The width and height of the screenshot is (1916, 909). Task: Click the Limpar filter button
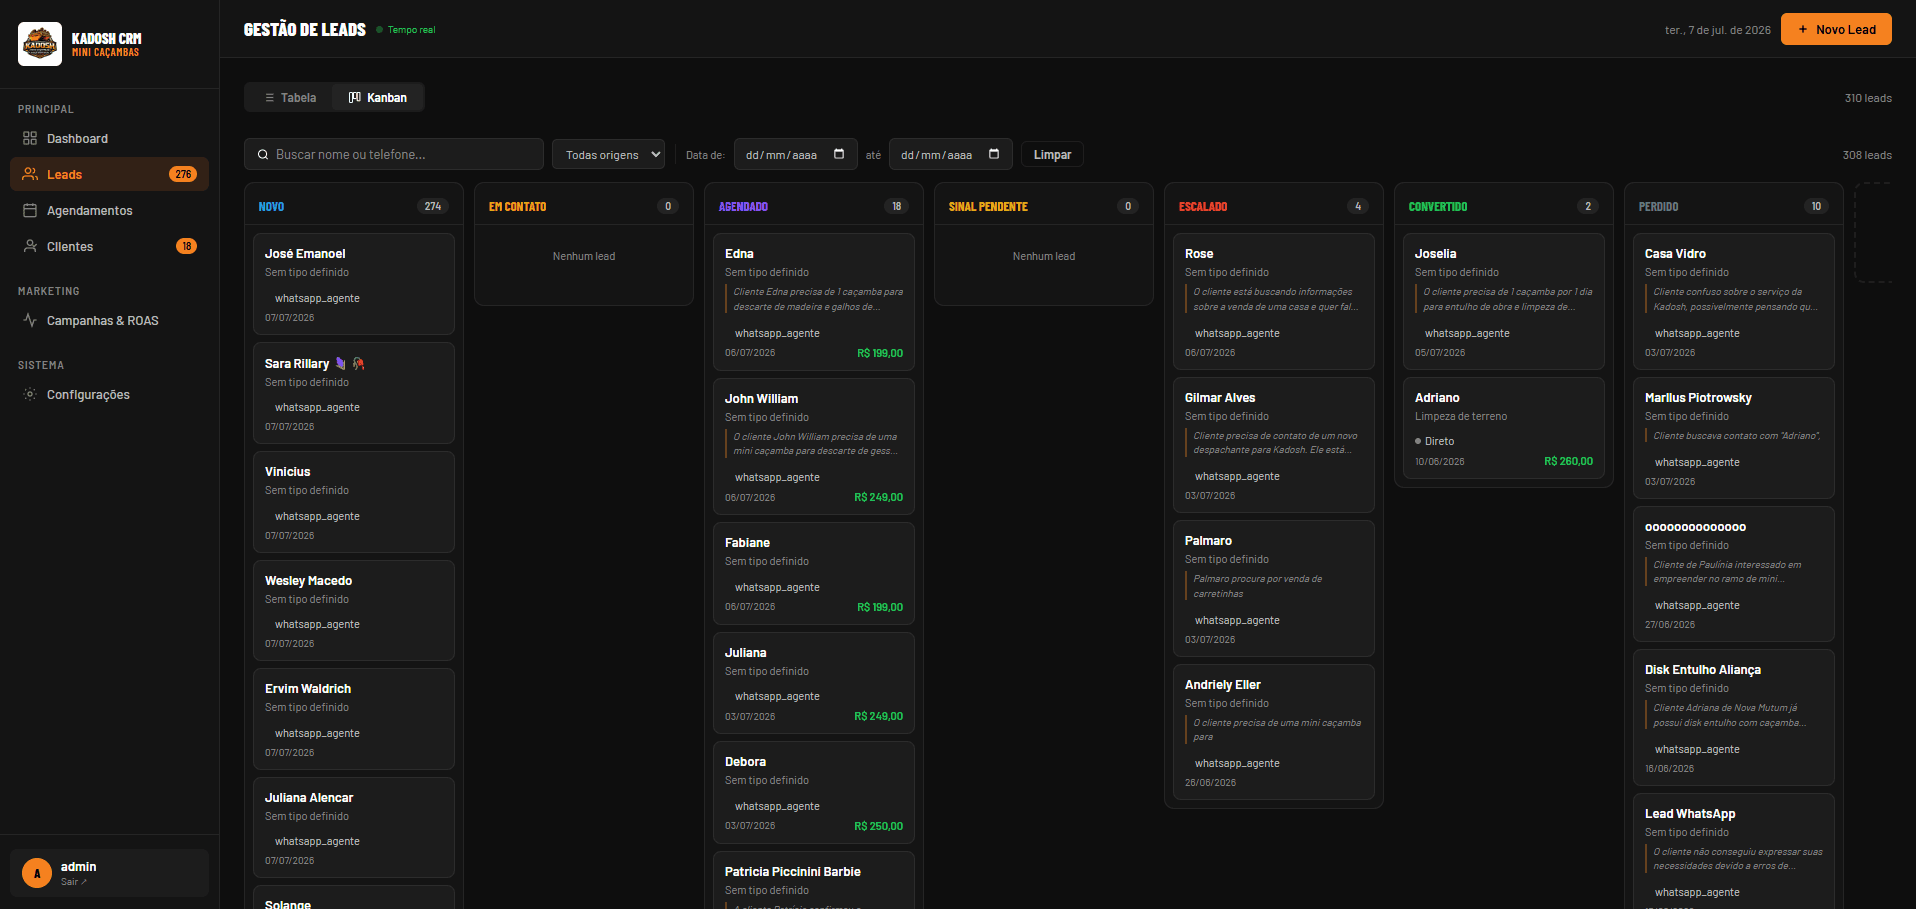click(1052, 154)
